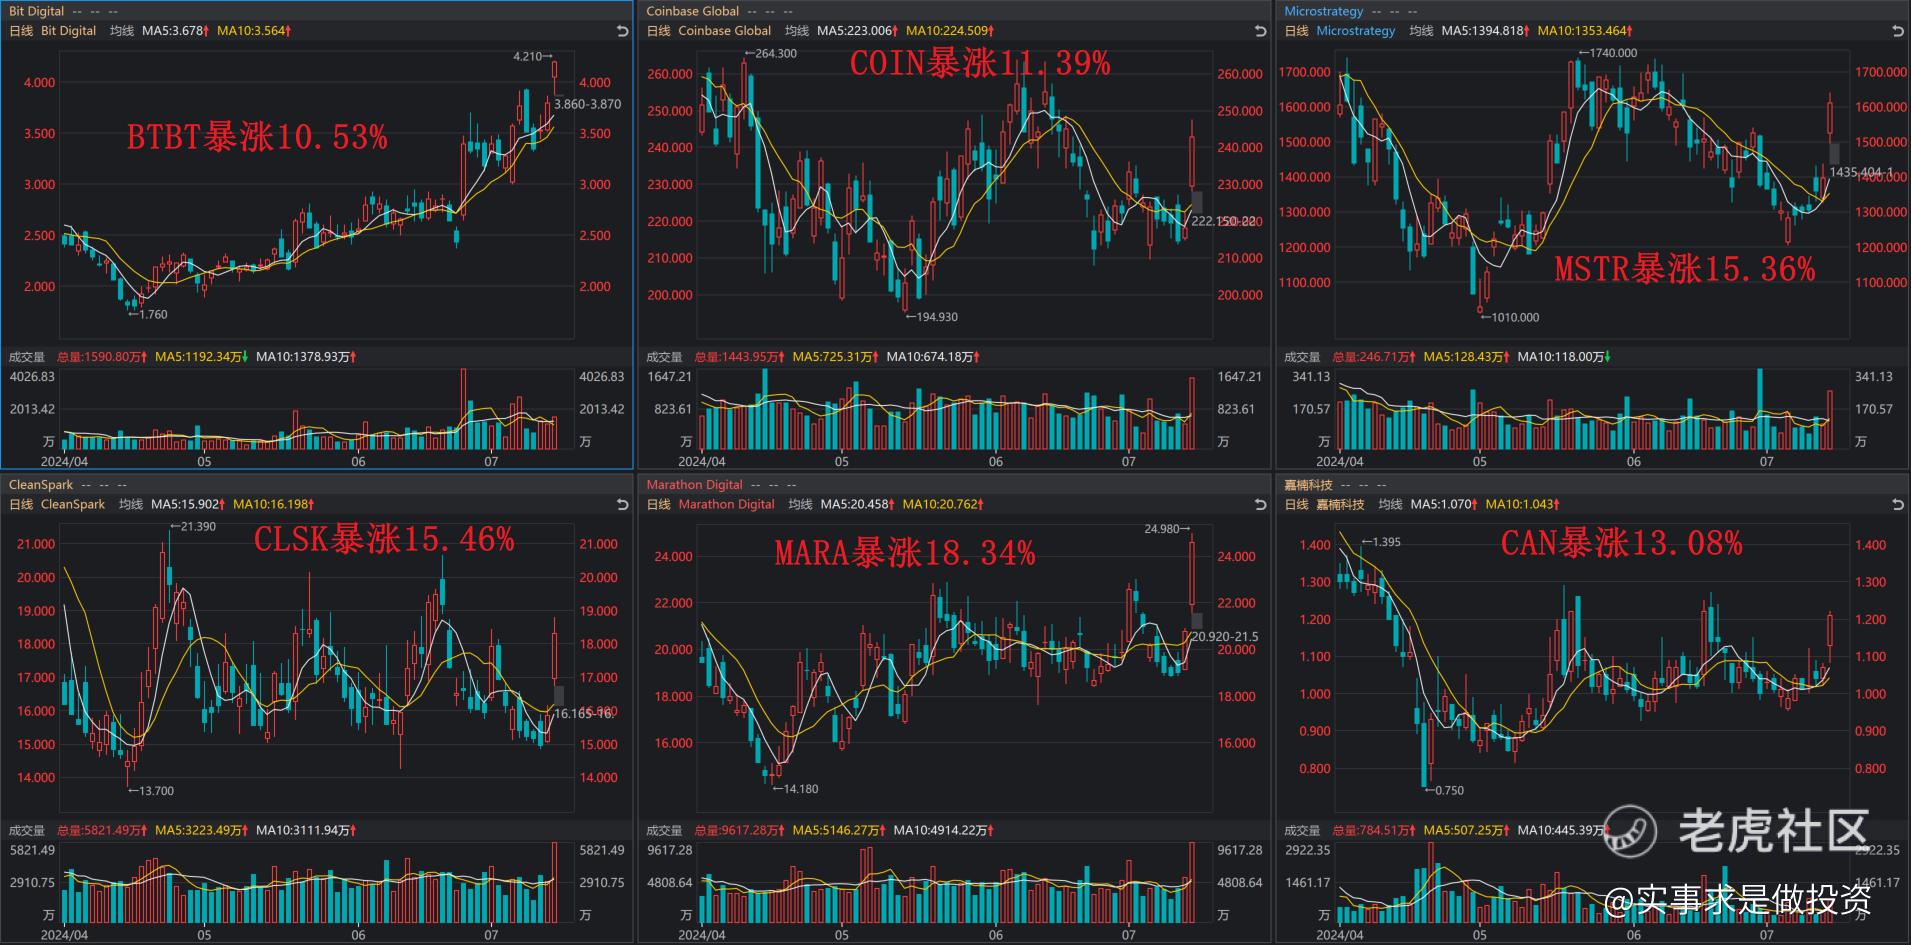The image size is (1911, 945).
Task: Click the MA10:3111.94万 volume average
Action: pyautogui.click(x=307, y=831)
